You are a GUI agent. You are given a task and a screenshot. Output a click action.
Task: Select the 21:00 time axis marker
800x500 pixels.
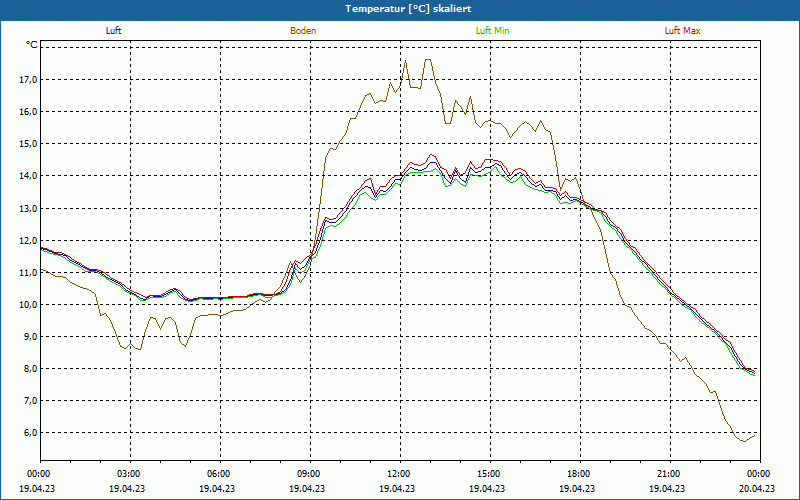pos(669,474)
